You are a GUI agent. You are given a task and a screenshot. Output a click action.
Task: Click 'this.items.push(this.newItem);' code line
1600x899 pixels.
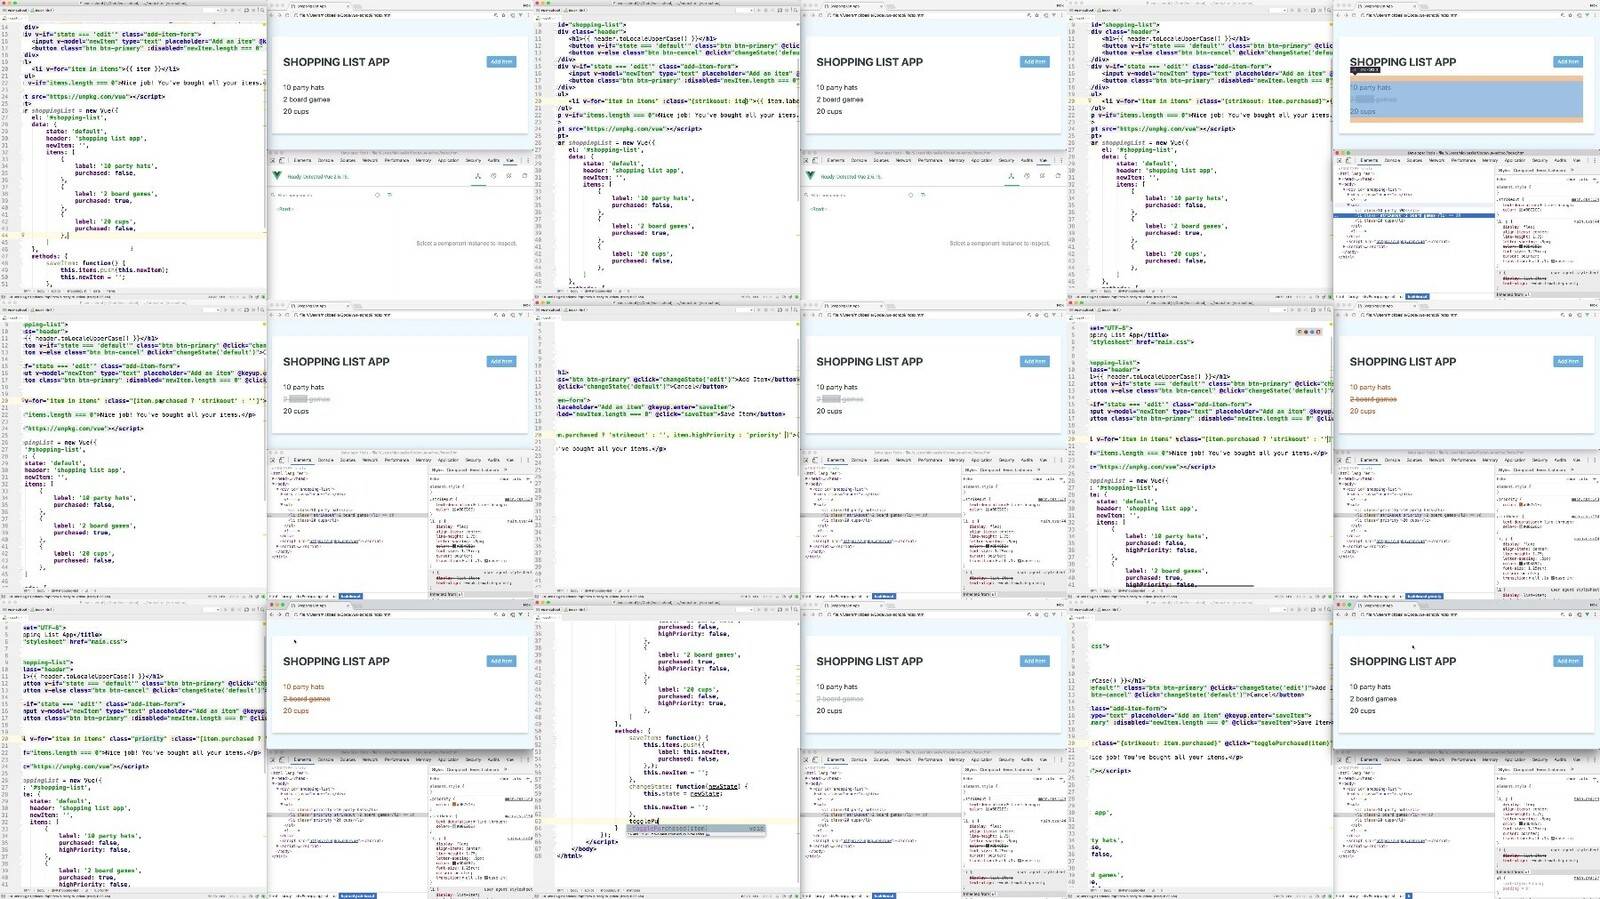click(x=114, y=270)
